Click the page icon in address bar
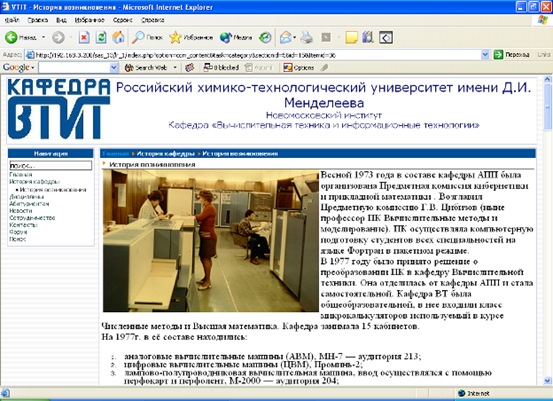The image size is (553, 401). tap(30, 55)
